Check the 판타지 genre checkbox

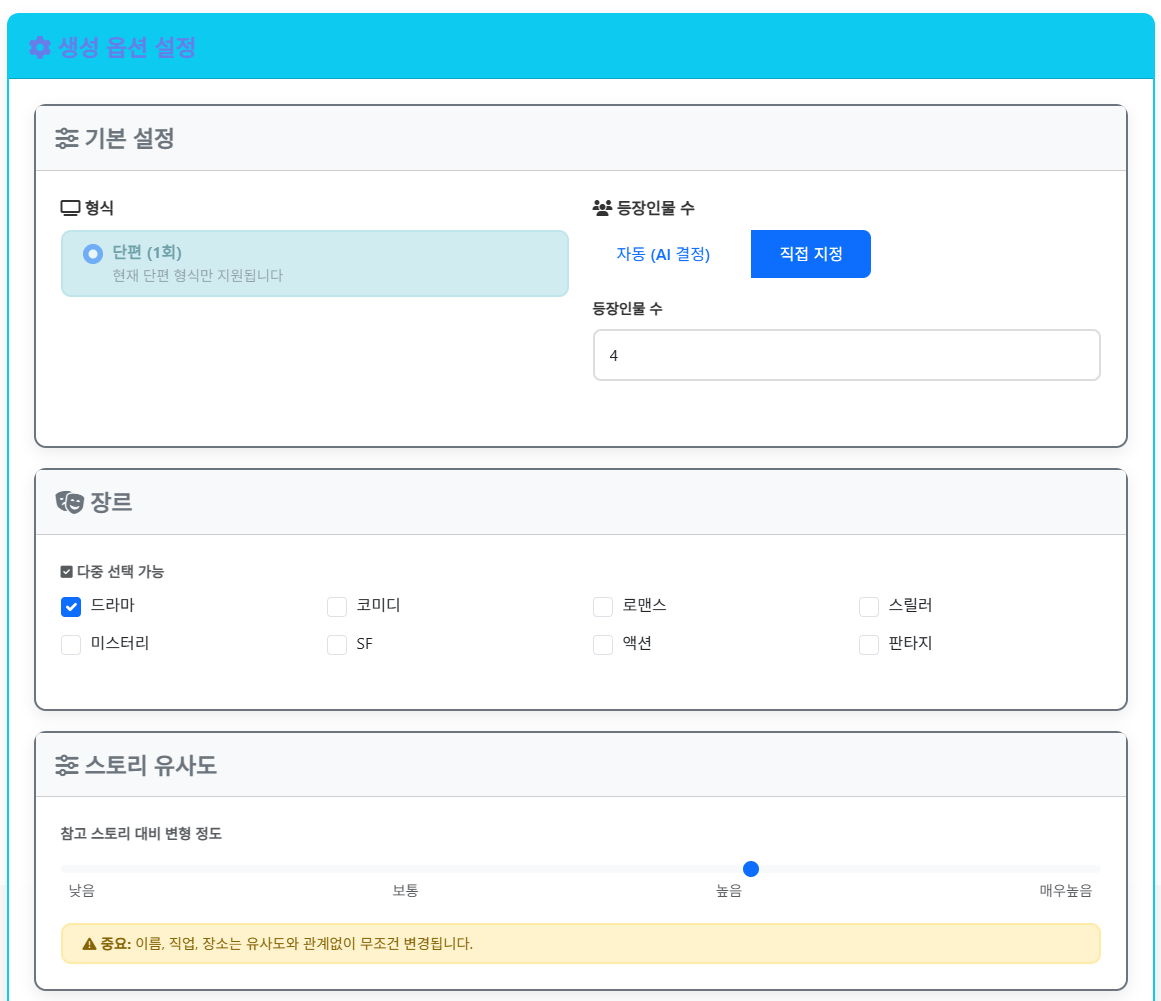click(x=869, y=644)
